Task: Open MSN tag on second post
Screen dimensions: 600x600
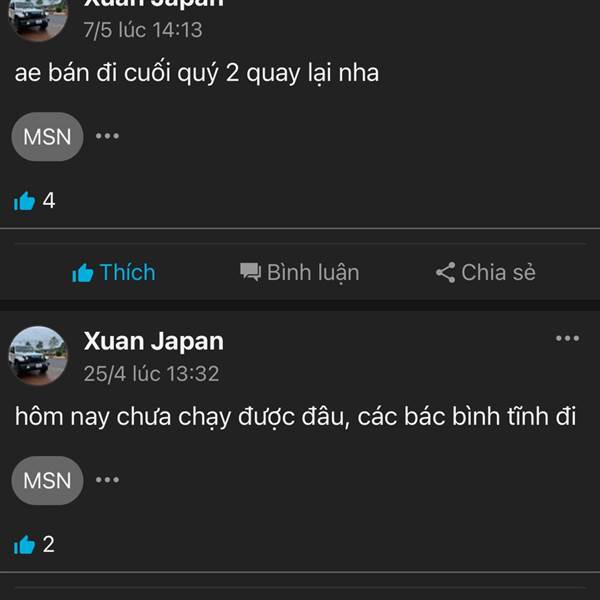Action: (x=47, y=481)
